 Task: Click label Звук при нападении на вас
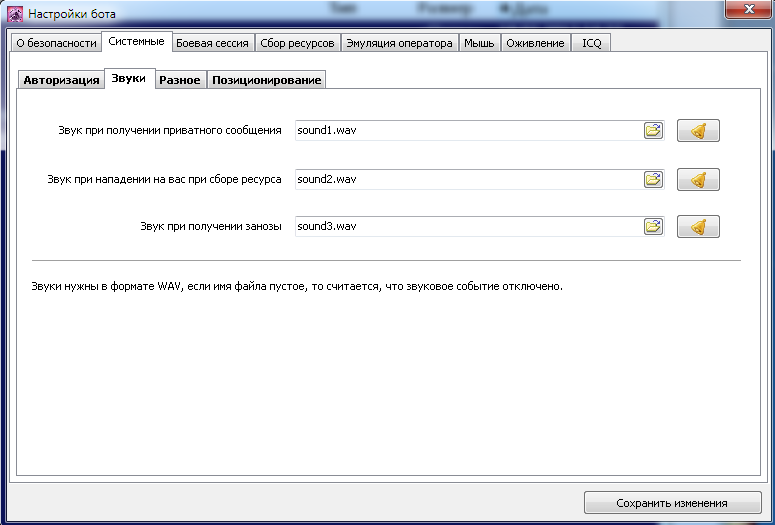pyautogui.click(x=164, y=179)
